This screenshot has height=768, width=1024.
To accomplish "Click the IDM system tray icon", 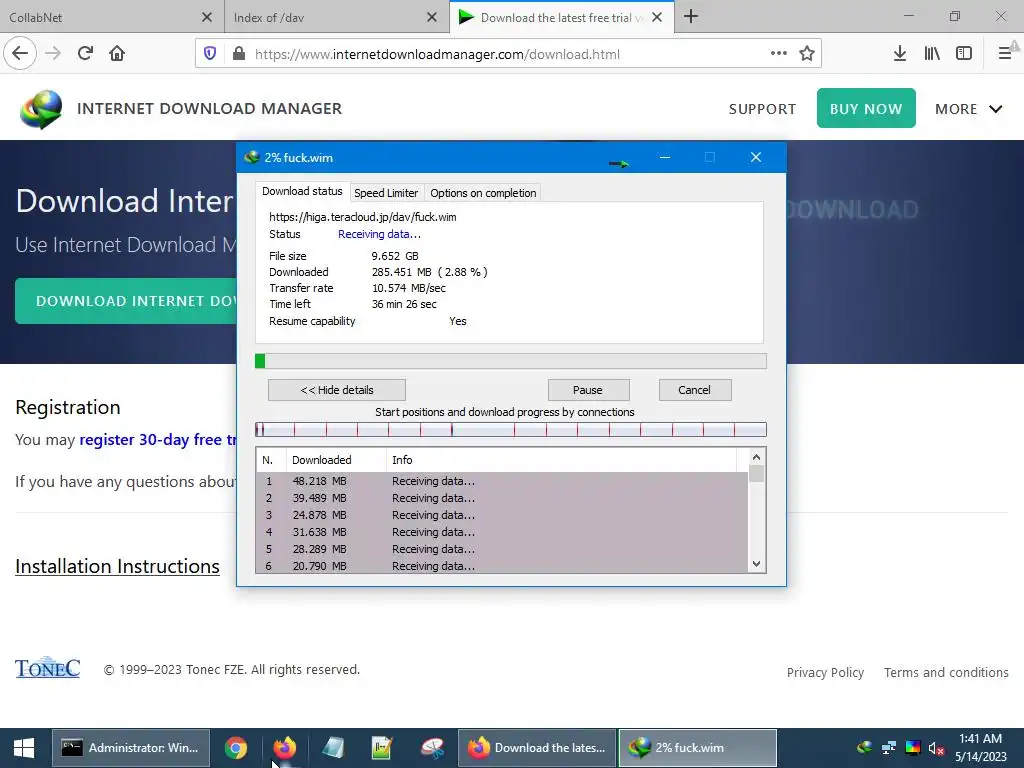I will (x=865, y=748).
